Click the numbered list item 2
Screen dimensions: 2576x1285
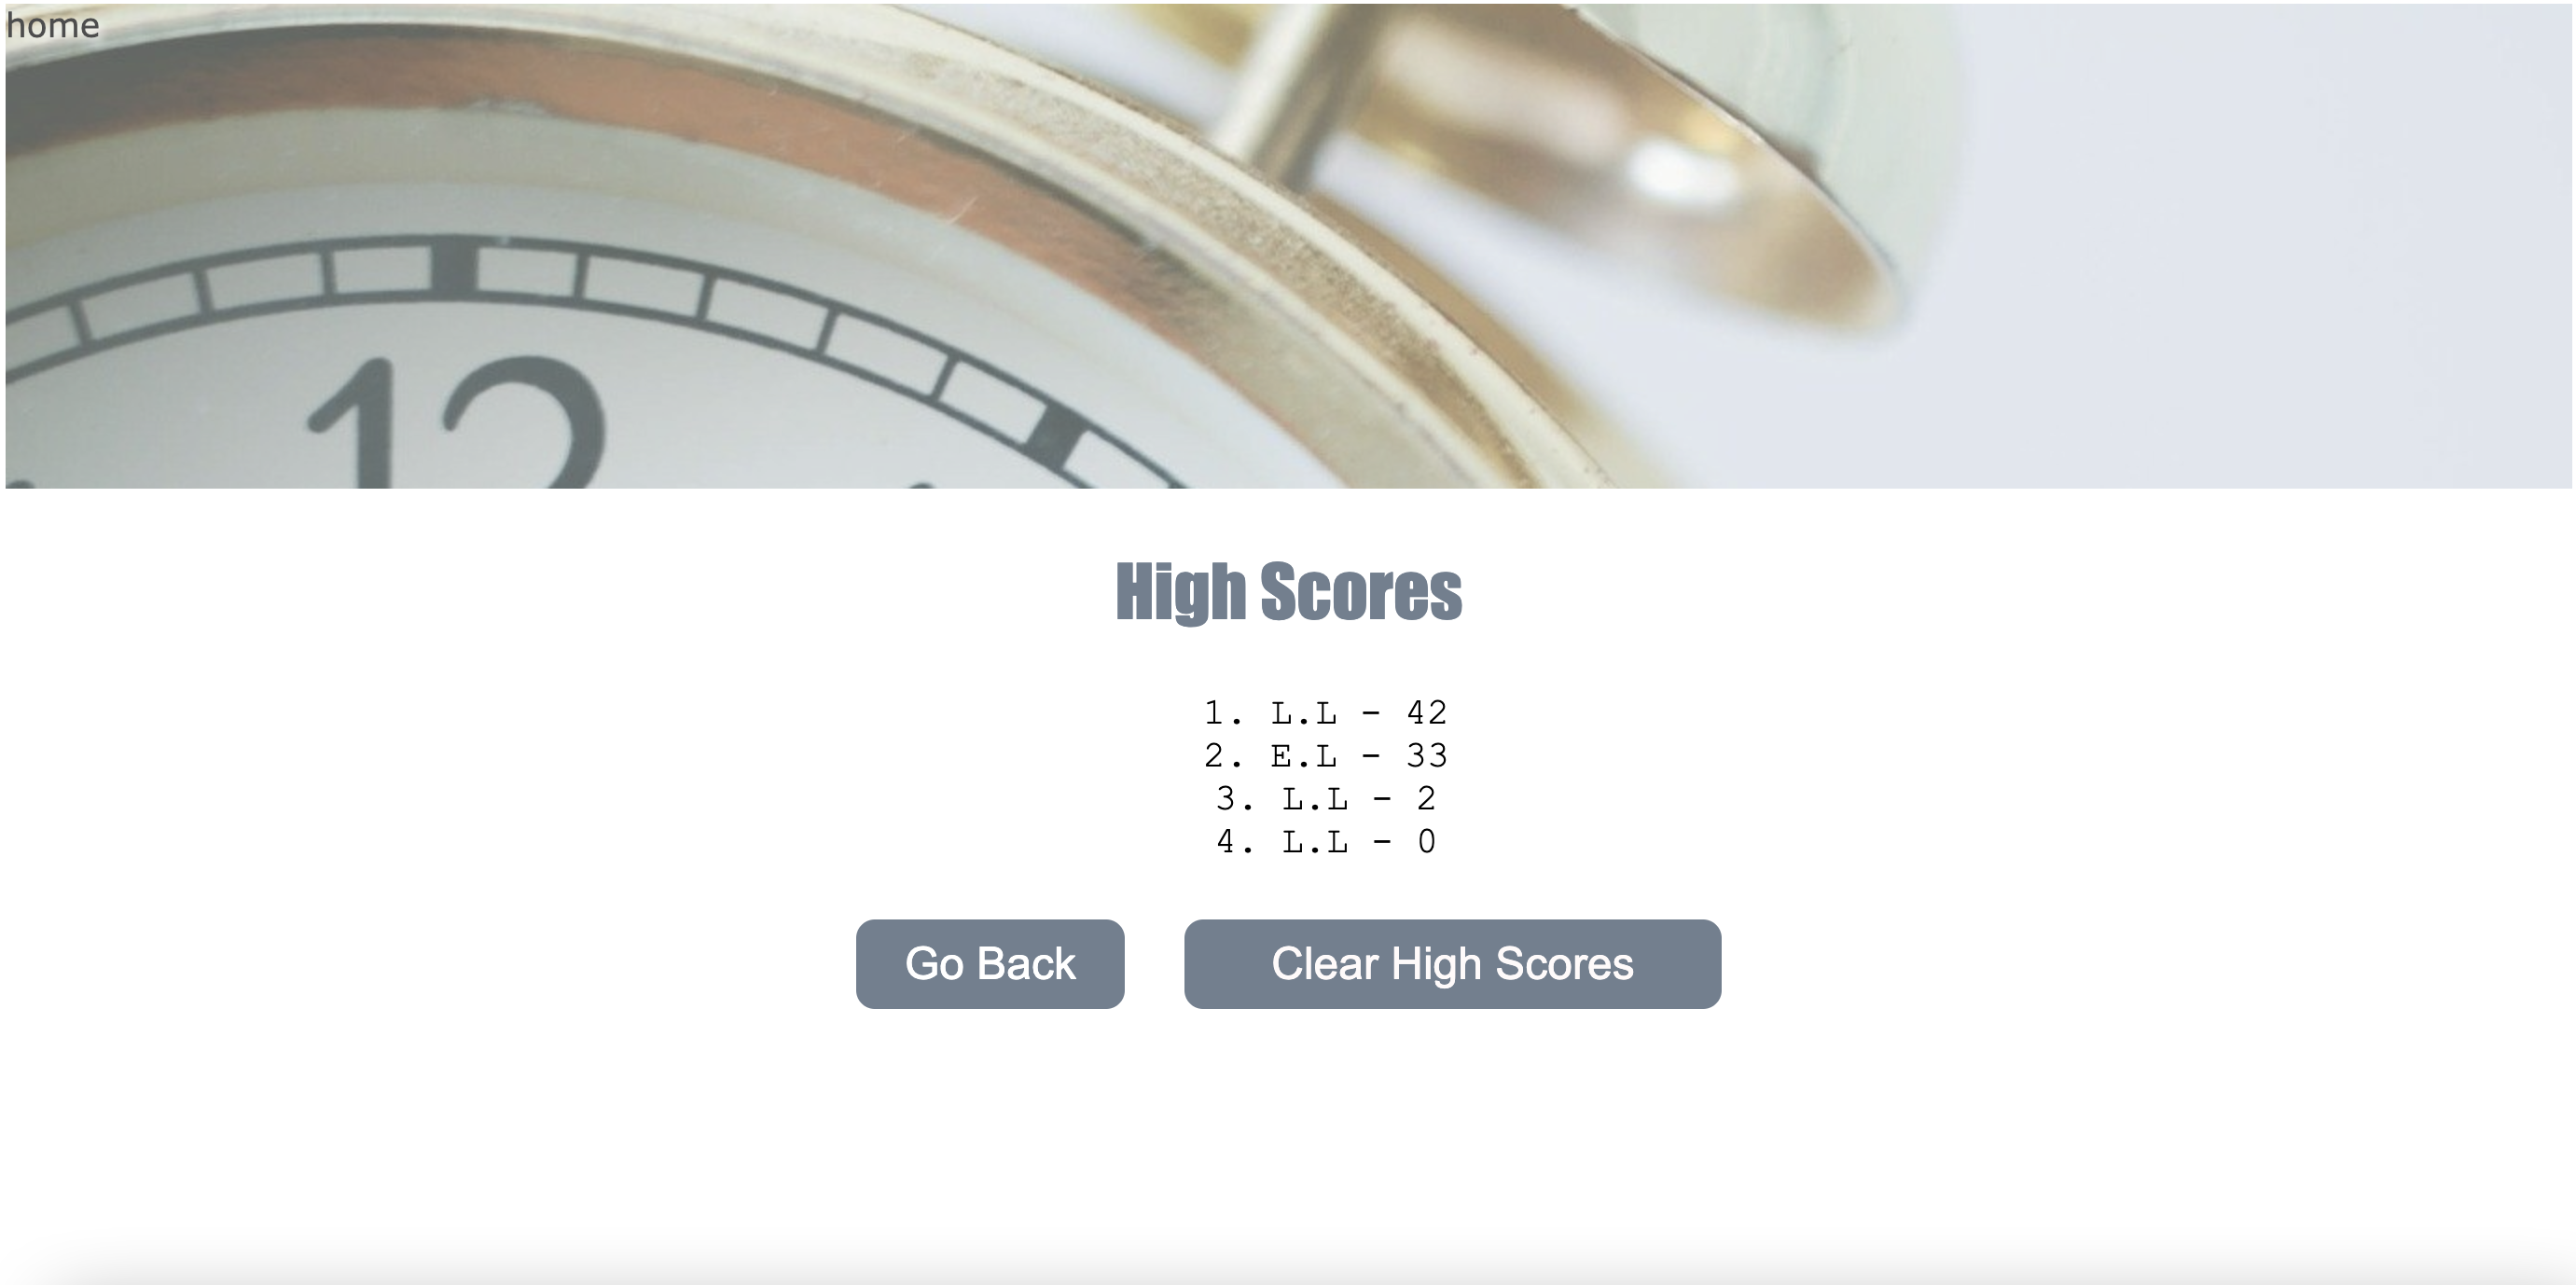(1290, 756)
